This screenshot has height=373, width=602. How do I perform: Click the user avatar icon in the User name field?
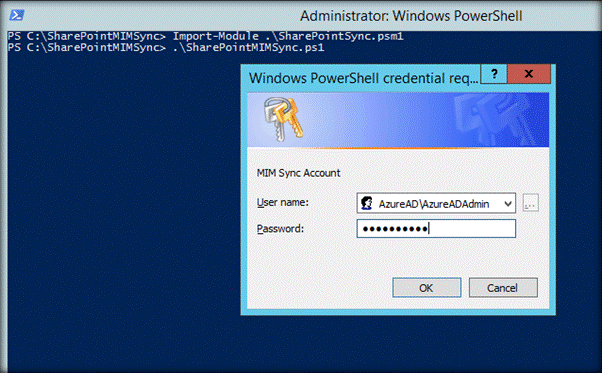point(367,203)
